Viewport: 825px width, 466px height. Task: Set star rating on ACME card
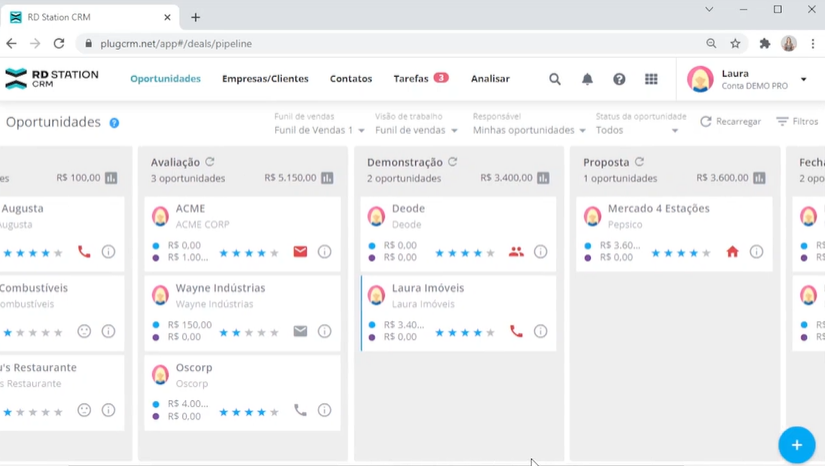[x=249, y=253]
